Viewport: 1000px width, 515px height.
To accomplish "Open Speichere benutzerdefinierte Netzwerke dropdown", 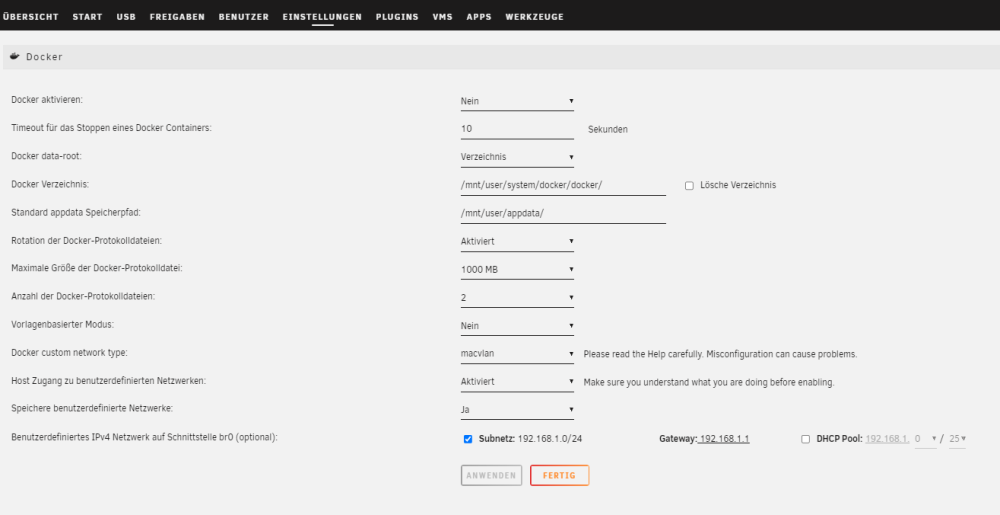I will (517, 409).
